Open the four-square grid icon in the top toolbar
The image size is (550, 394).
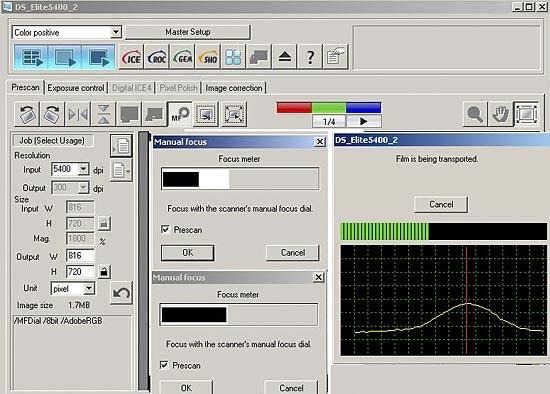[x=234, y=57]
